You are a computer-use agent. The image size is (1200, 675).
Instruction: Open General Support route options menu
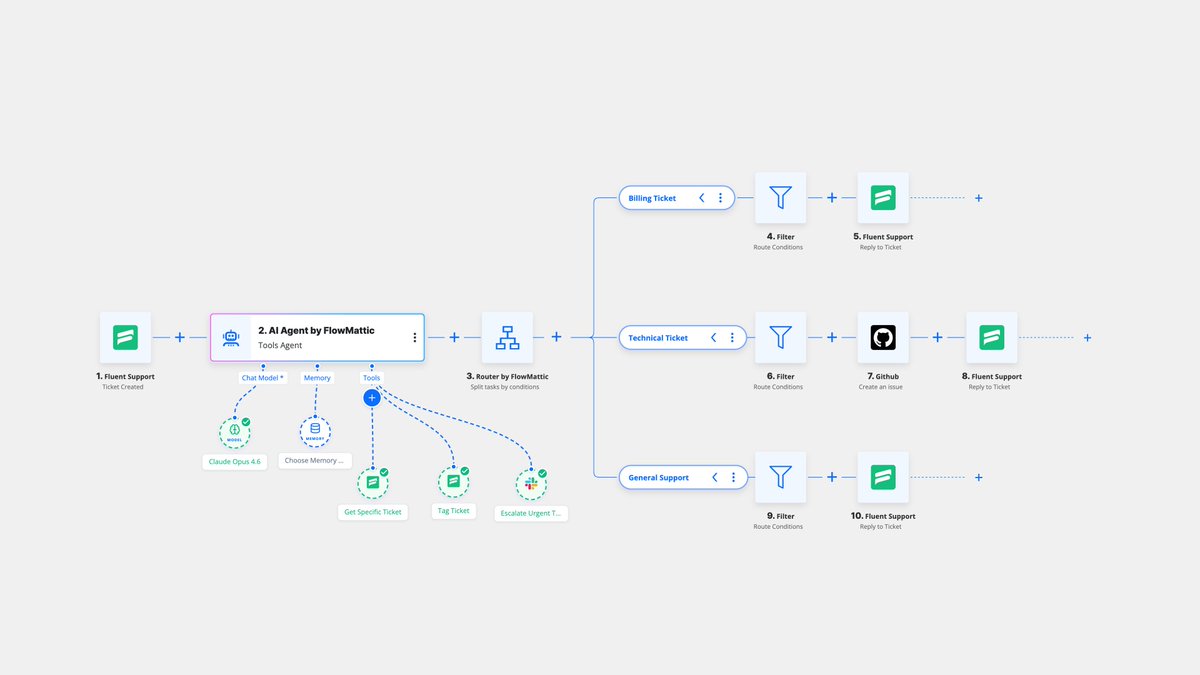pos(733,477)
